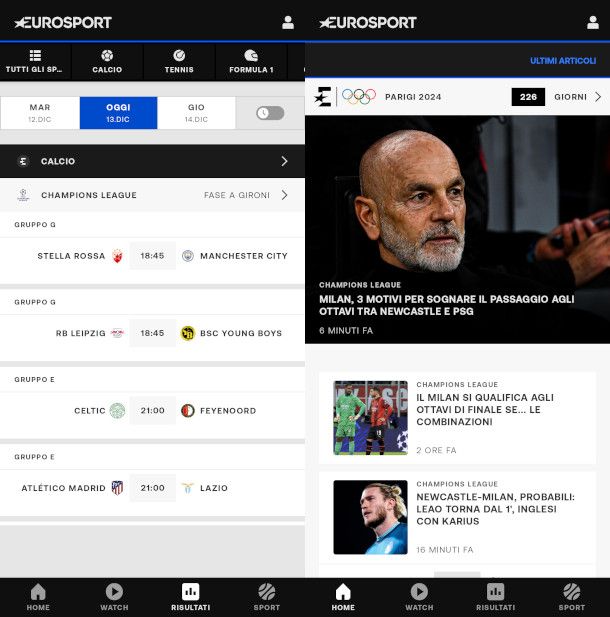Select Tennis racket icon in sports bar

179,55
